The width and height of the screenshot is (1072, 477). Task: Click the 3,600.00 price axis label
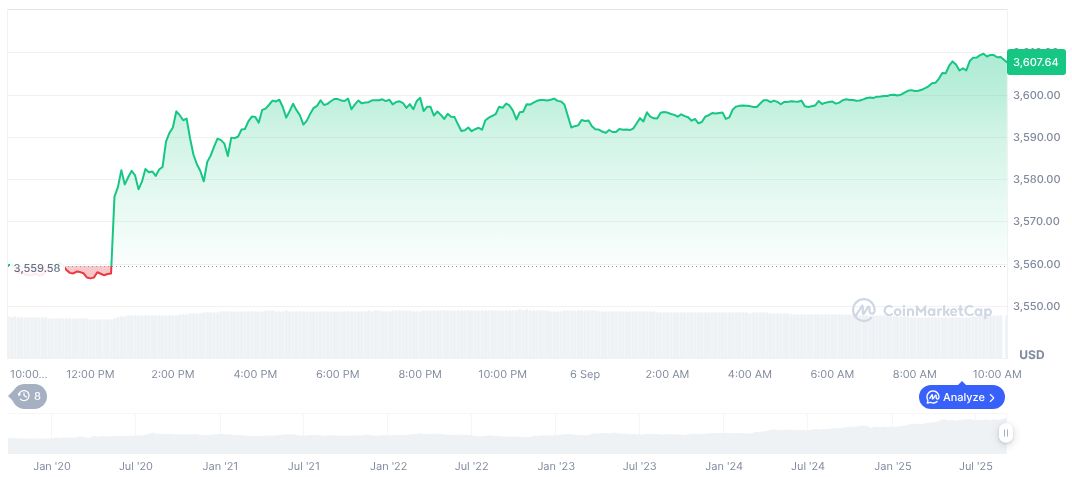[x=1034, y=95]
